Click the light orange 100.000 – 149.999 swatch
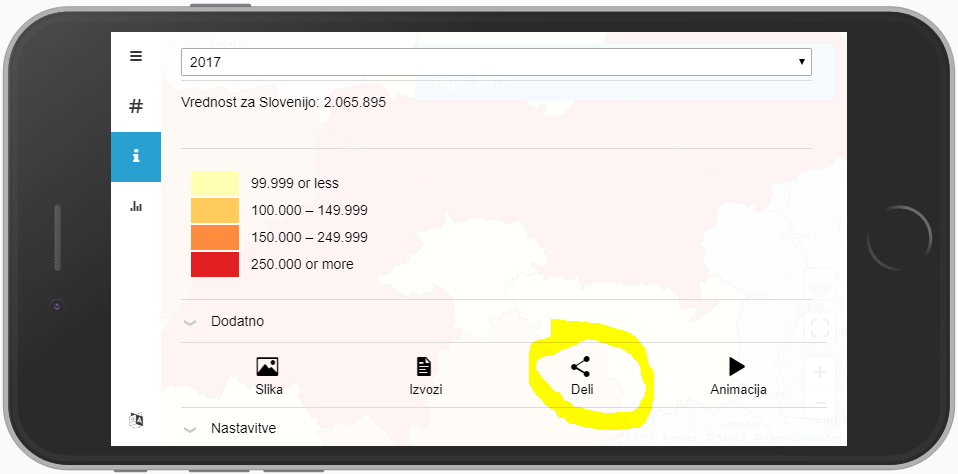Screen dimensions: 958x474 [214, 210]
